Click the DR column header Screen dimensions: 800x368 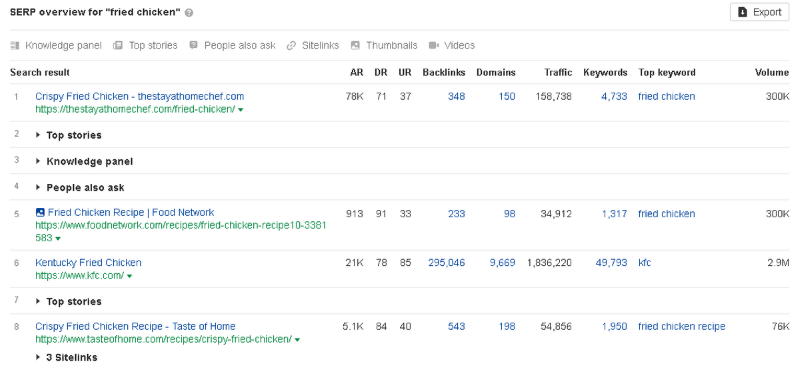381,72
